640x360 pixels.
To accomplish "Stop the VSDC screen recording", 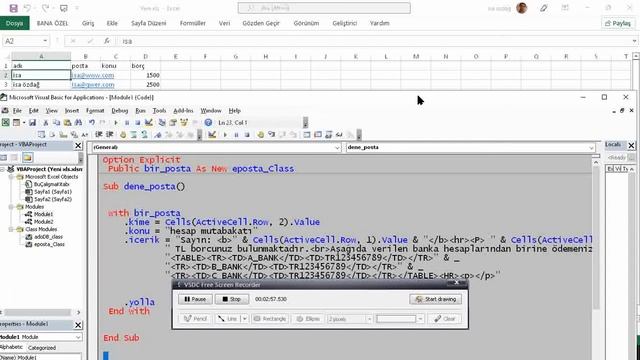I will click(x=232, y=299).
